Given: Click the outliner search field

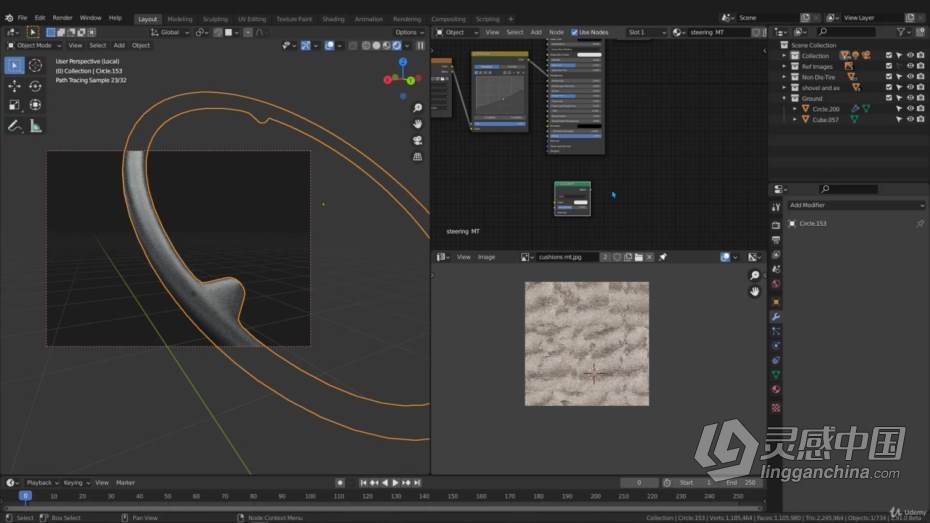Looking at the screenshot, I should [846, 32].
